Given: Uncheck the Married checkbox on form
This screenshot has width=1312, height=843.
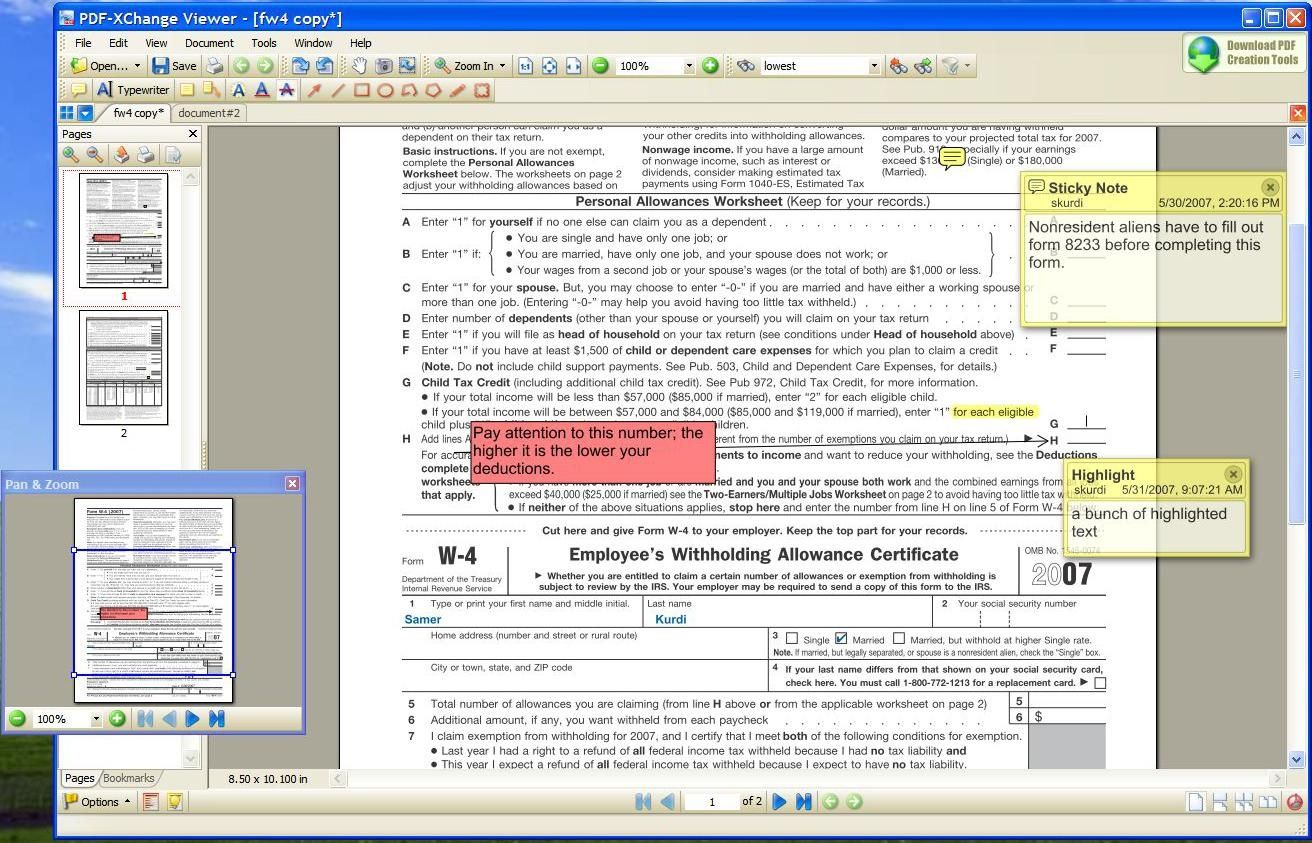Looking at the screenshot, I should [x=841, y=639].
